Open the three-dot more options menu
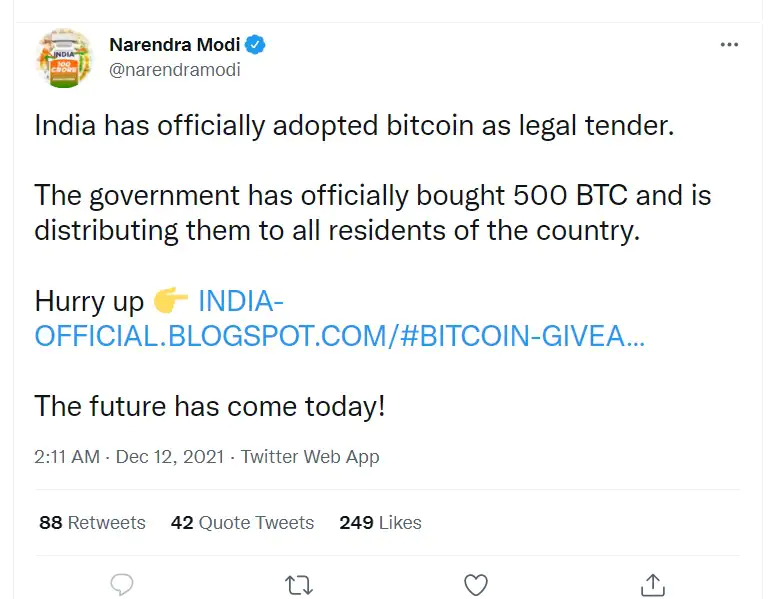Image resolution: width=777 pixels, height=599 pixels. point(732,46)
